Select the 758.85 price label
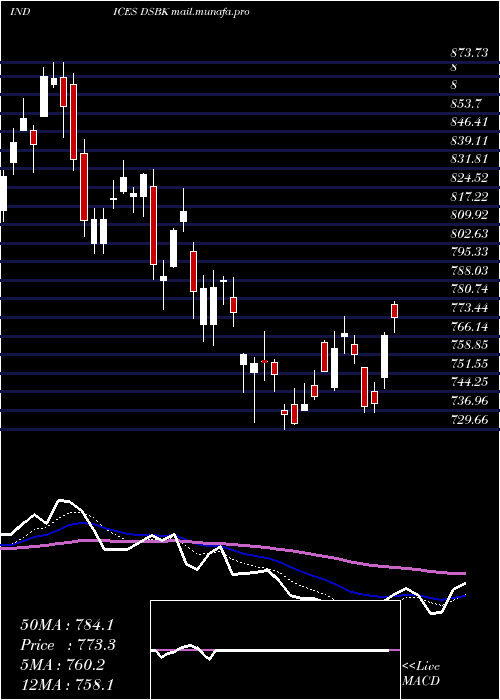The width and height of the screenshot is (500, 700). coord(469,345)
